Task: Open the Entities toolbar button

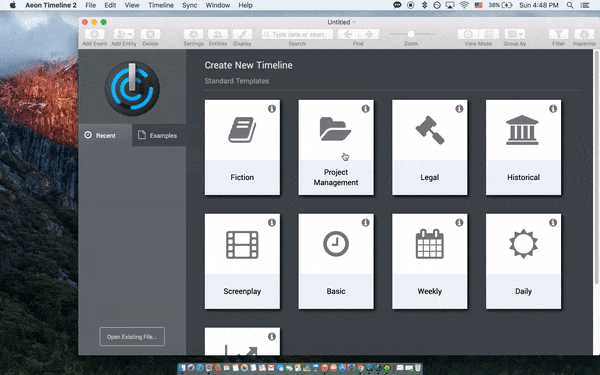Action: (218, 34)
